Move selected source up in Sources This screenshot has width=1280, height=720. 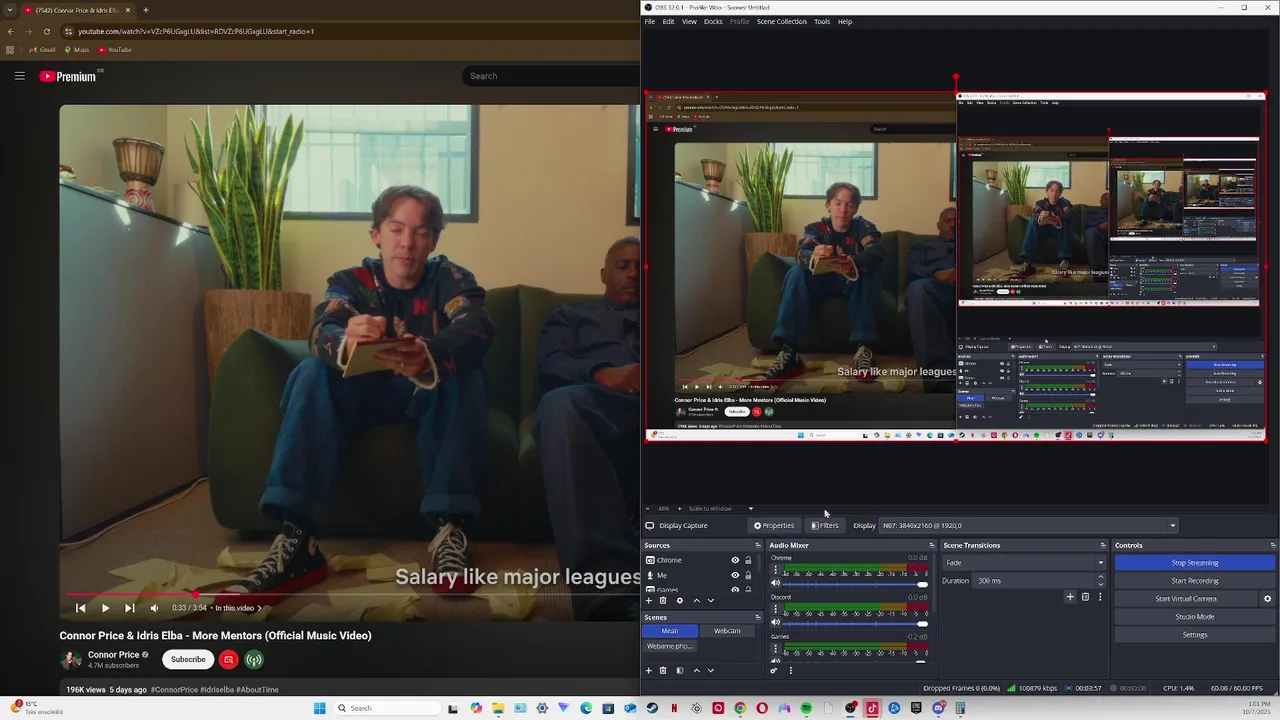[696, 600]
